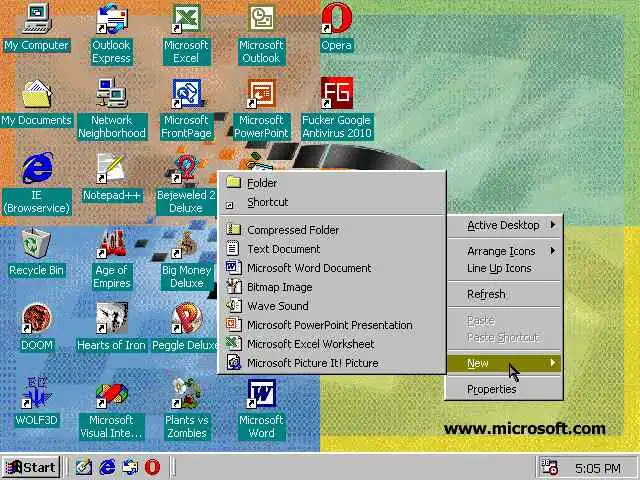
Task: Select Microsoft PowerPoint Presentation entry
Action: [332, 325]
